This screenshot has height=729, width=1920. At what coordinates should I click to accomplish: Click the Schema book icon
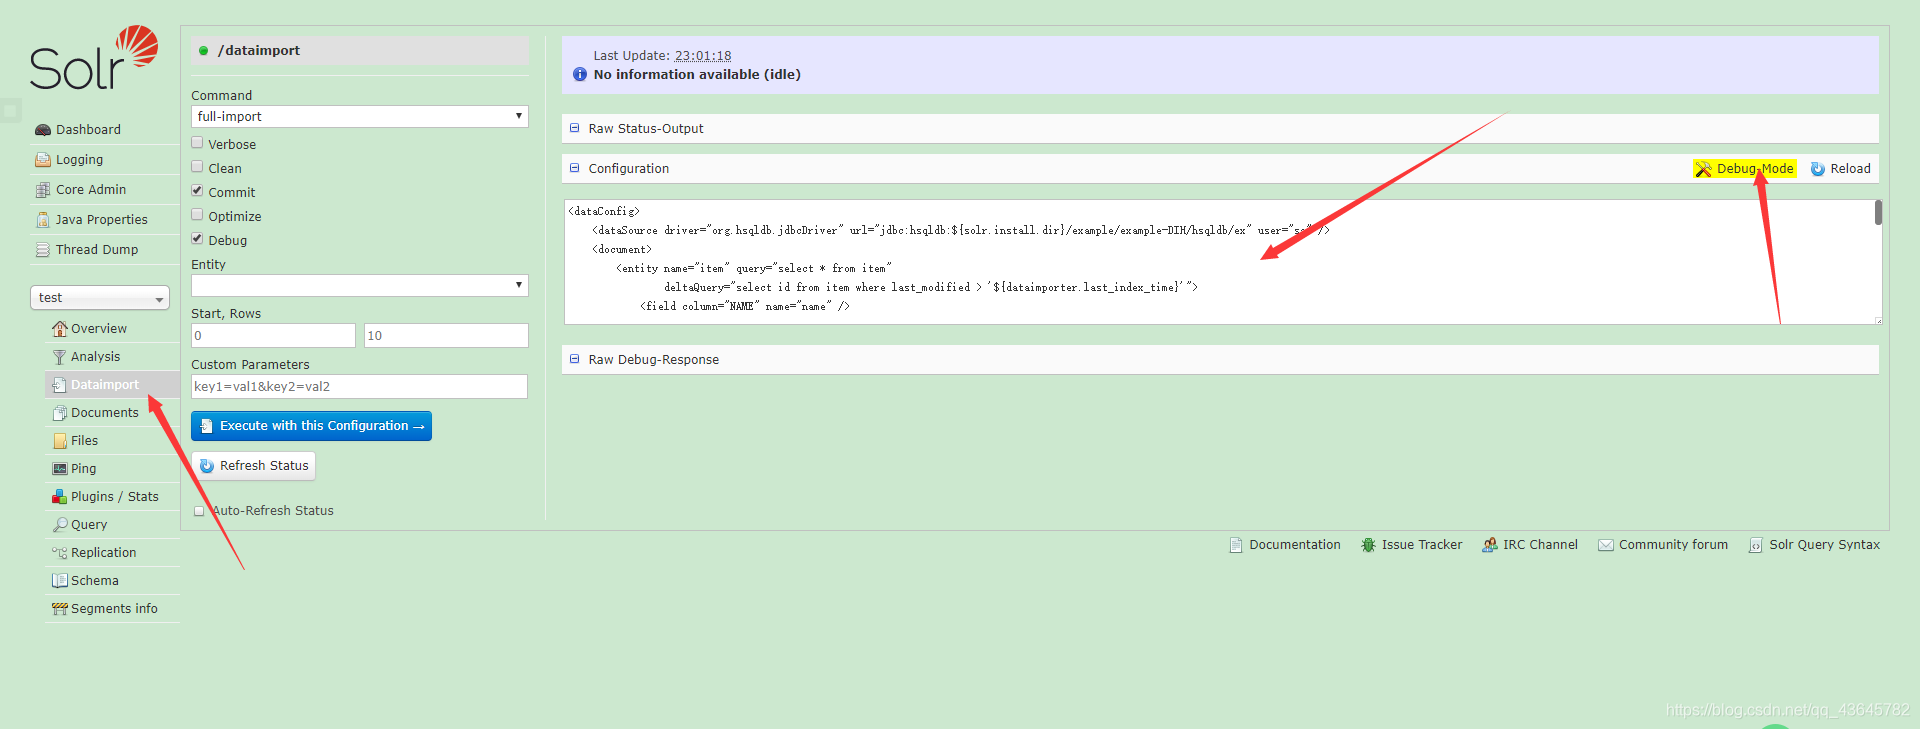60,581
